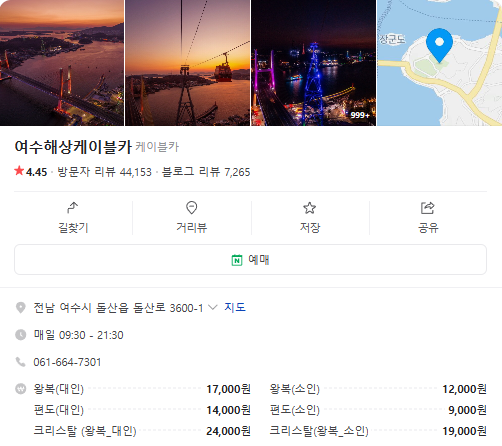Select the 편도(대인) price label
The image size is (502, 446).
[59, 410]
